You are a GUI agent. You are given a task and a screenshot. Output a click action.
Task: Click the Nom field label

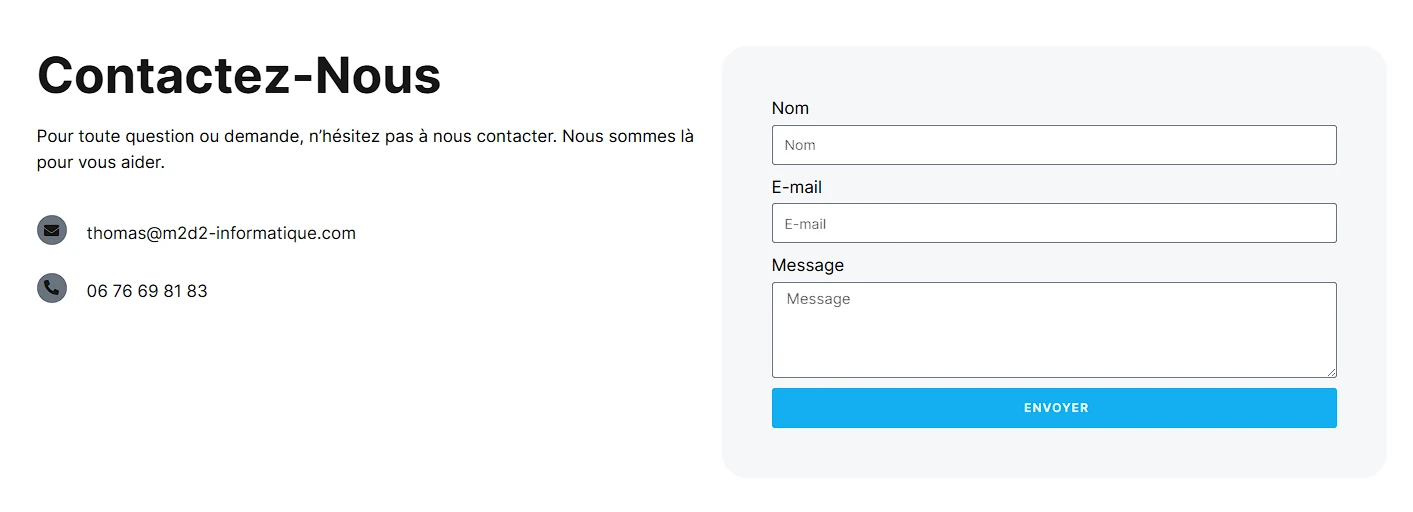pos(790,108)
